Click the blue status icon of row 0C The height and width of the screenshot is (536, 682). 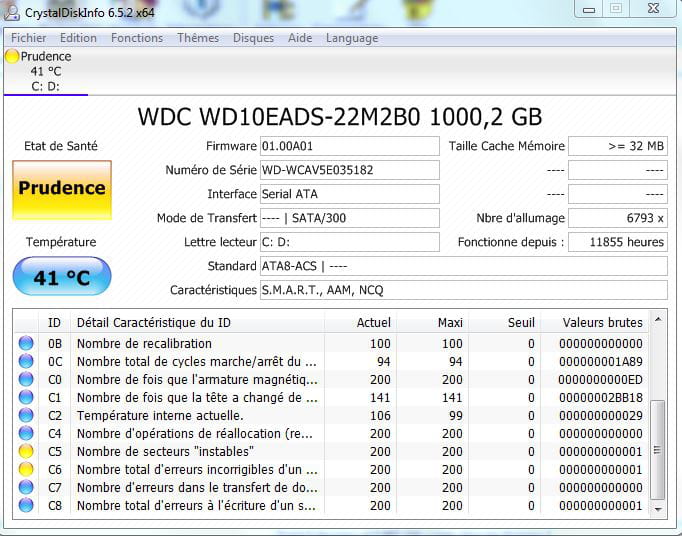(26, 361)
